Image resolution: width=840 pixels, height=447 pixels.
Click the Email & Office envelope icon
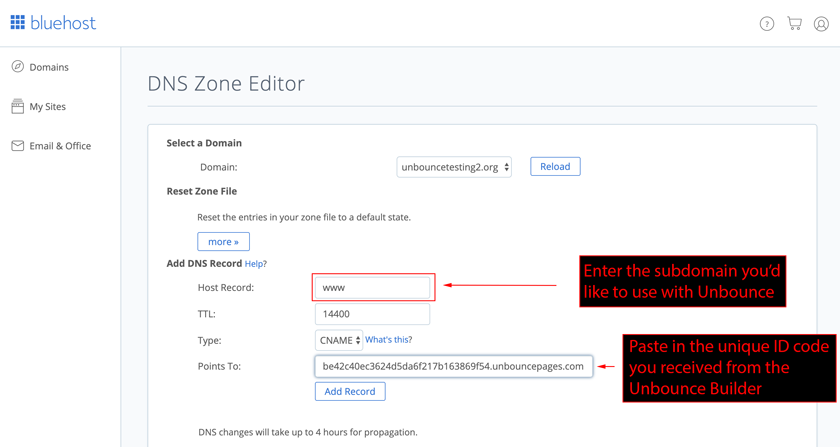[18, 146]
